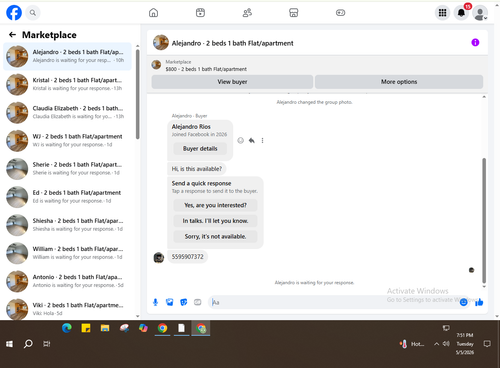Click the listing thumbnail in chat header
The height and width of the screenshot is (368, 500).
(x=161, y=43)
